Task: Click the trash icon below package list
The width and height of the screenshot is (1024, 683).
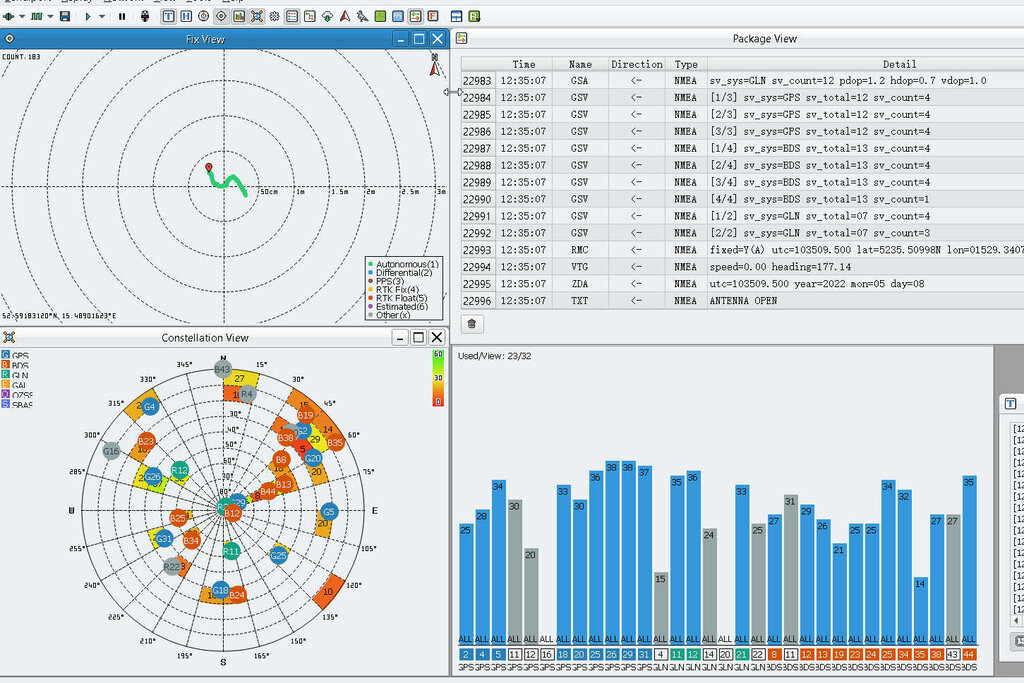Action: click(472, 324)
